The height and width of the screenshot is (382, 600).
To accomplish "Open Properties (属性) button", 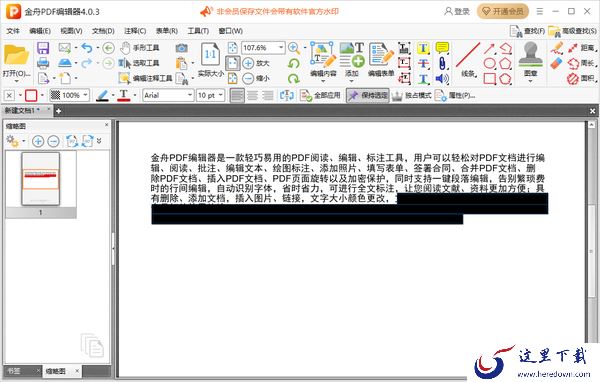I will coord(455,95).
